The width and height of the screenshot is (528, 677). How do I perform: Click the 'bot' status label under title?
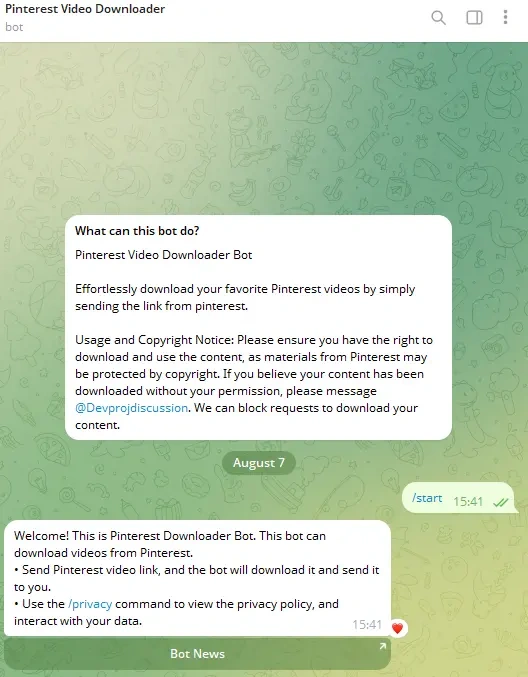pos(14,27)
